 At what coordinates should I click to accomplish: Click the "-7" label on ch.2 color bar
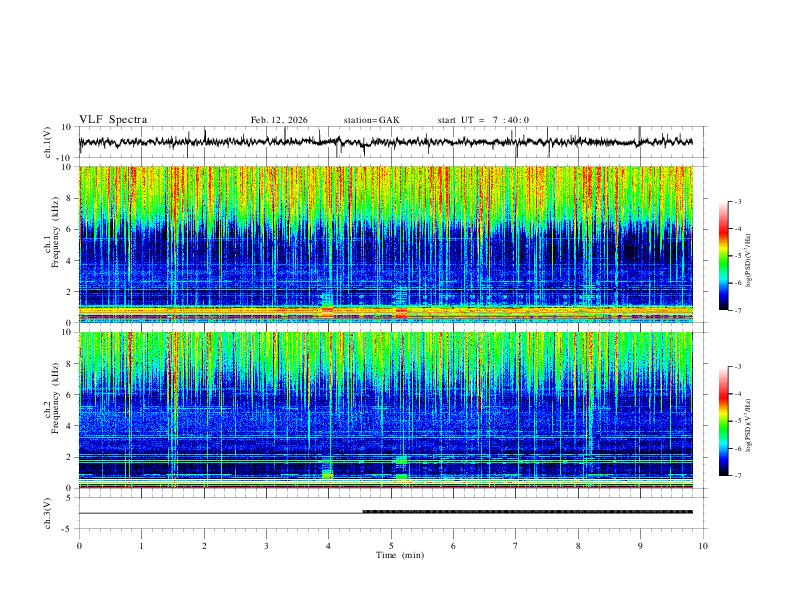point(738,475)
